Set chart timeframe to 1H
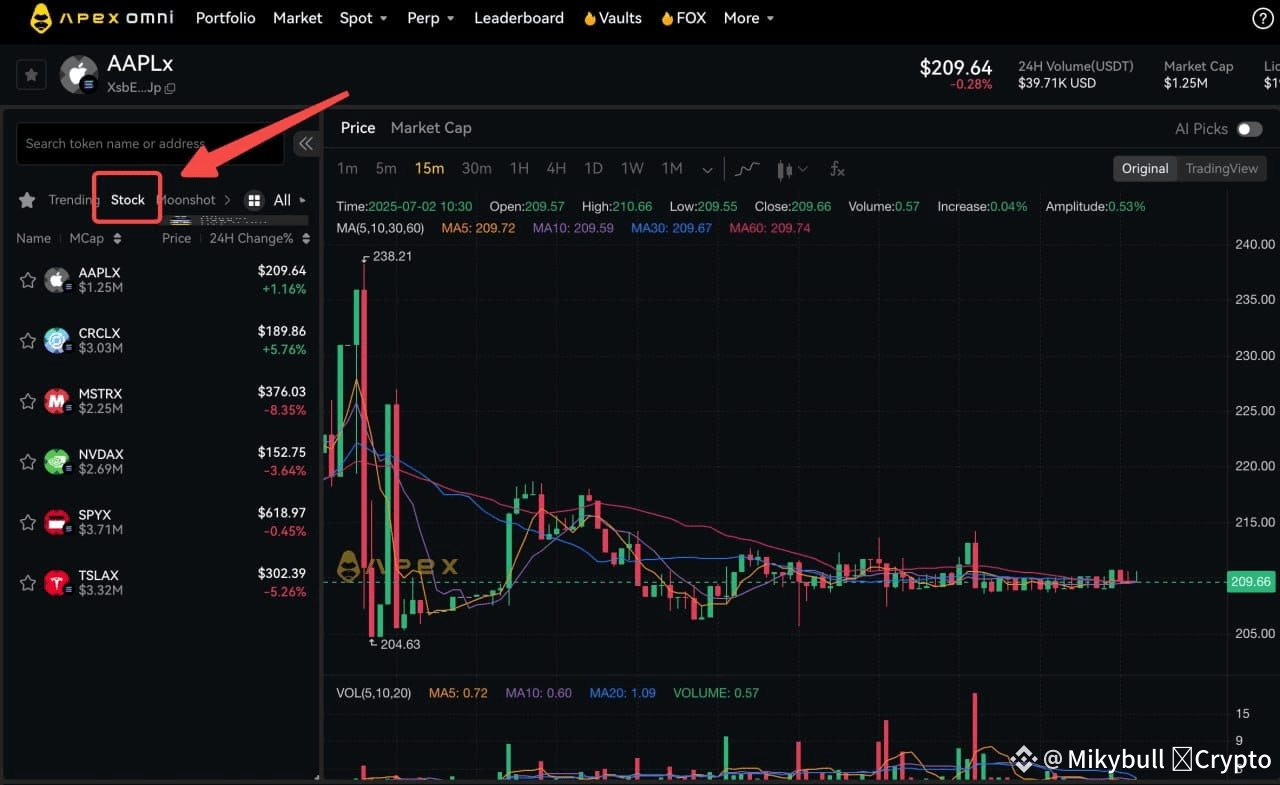The image size is (1280, 785). 519,169
